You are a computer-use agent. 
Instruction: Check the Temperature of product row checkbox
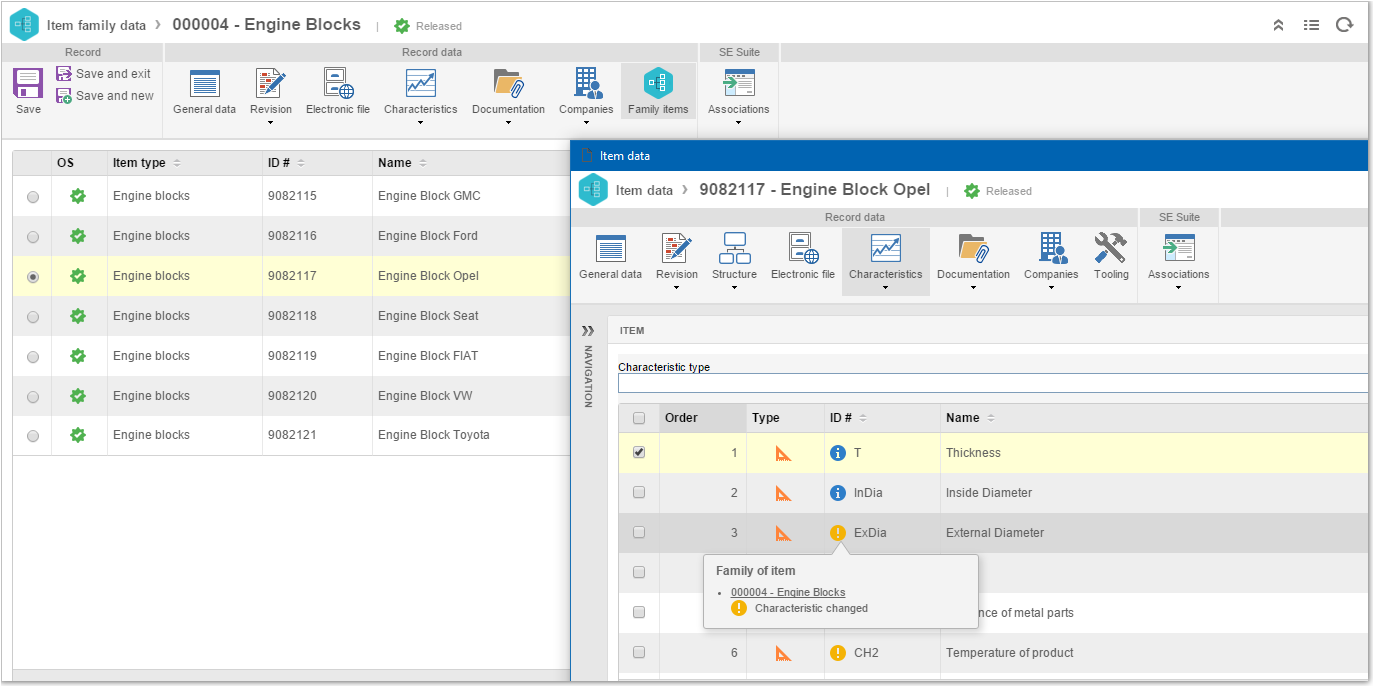[639, 652]
